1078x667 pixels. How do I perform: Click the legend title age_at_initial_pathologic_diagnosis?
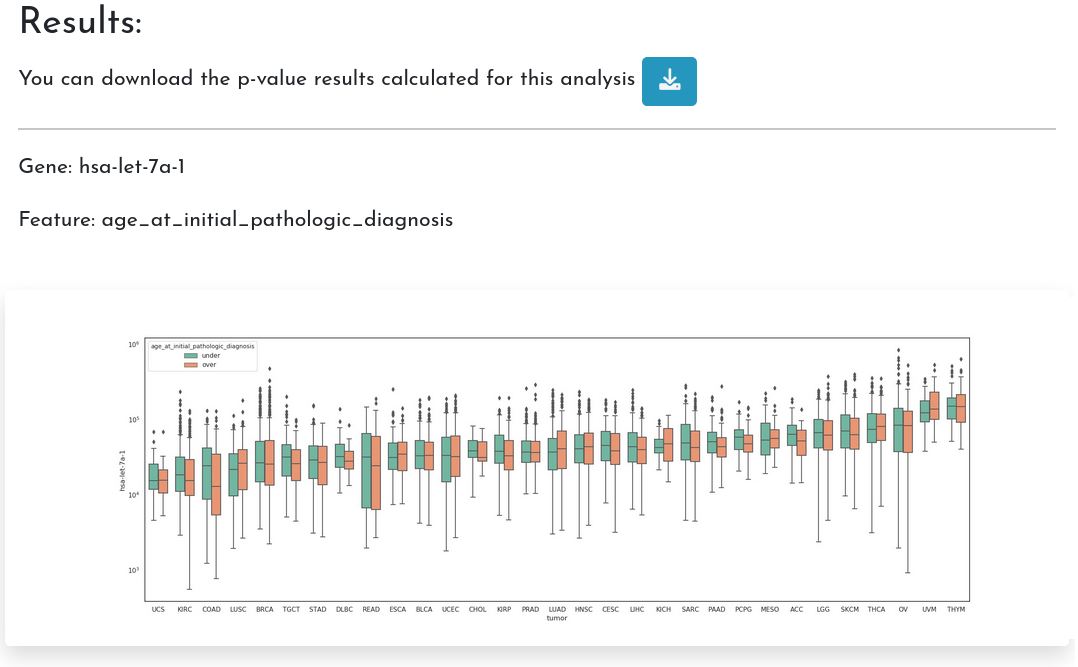202,347
